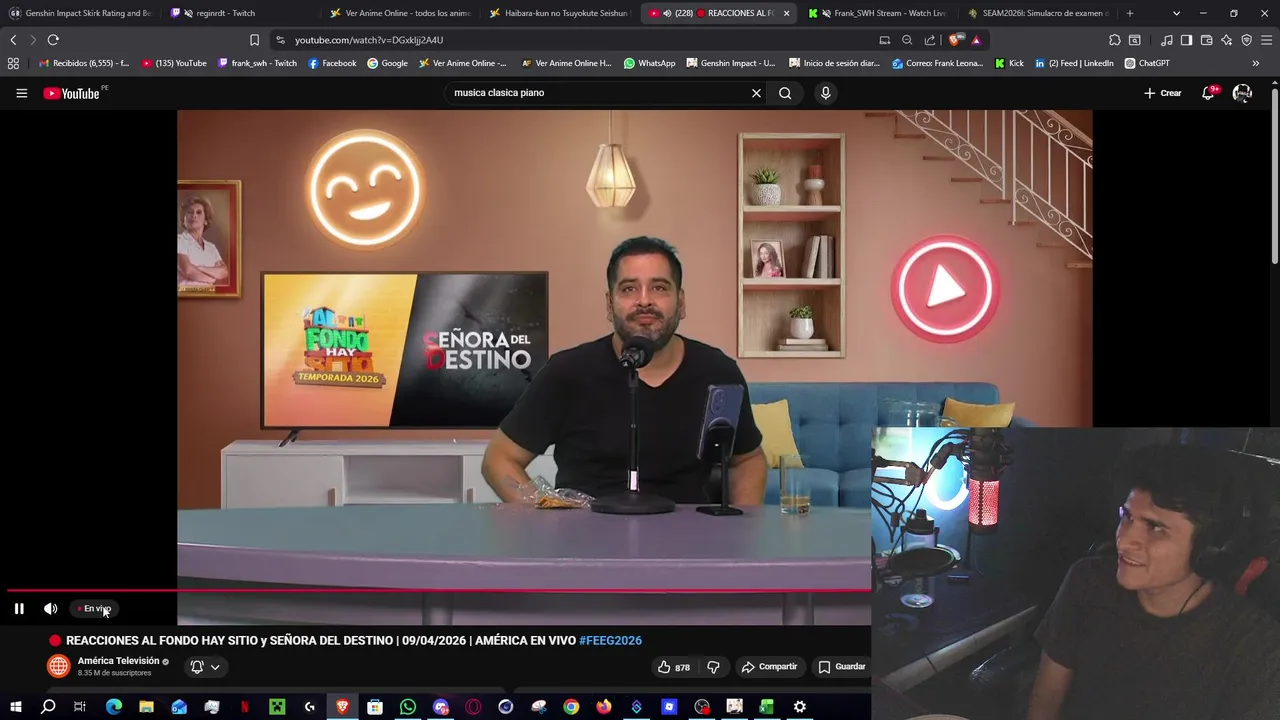The image size is (1280, 720).
Task: Open the Brave VPN shield icon
Action: 1246,40
